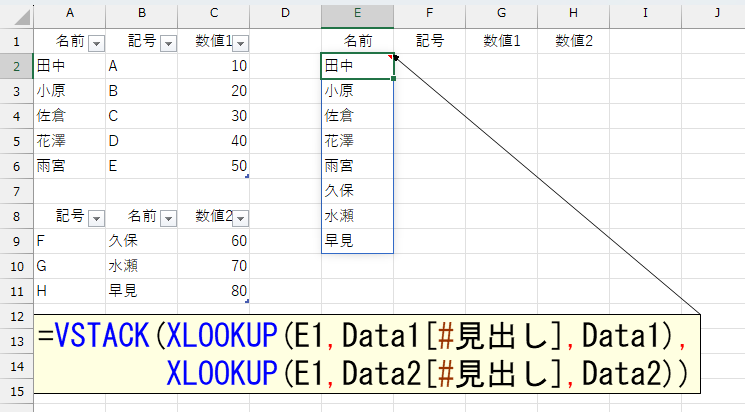Open filter dropdown for 記号 in cell B1
745x412 pixels.
tap(168, 43)
